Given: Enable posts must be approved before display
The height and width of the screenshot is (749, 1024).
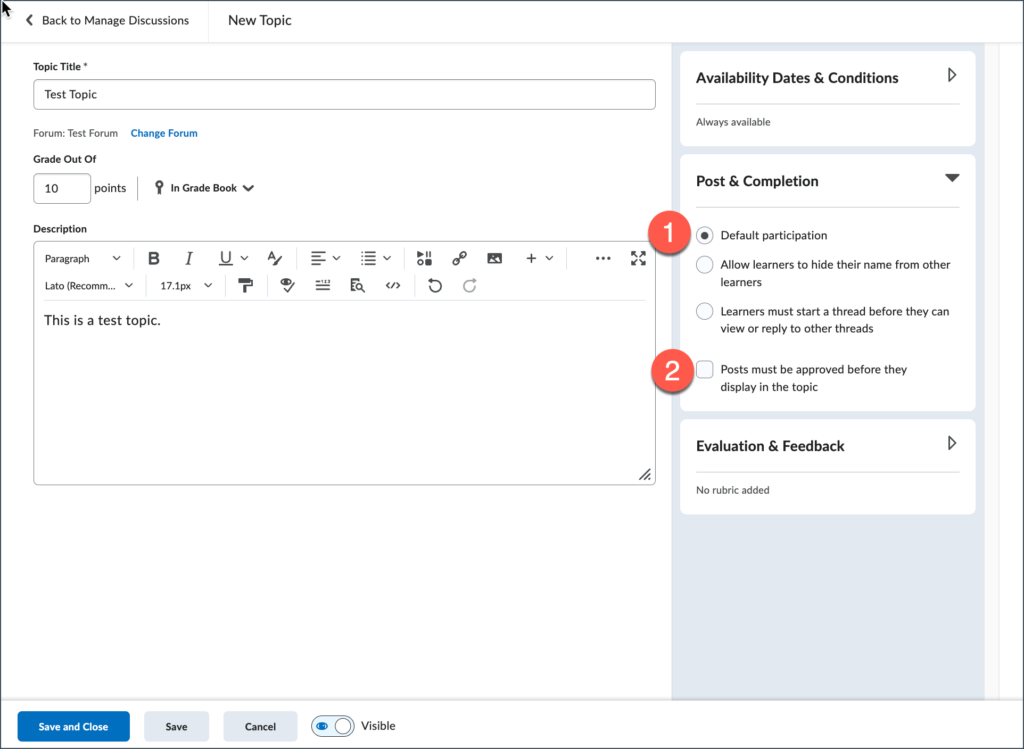Looking at the screenshot, I should tap(704, 369).
